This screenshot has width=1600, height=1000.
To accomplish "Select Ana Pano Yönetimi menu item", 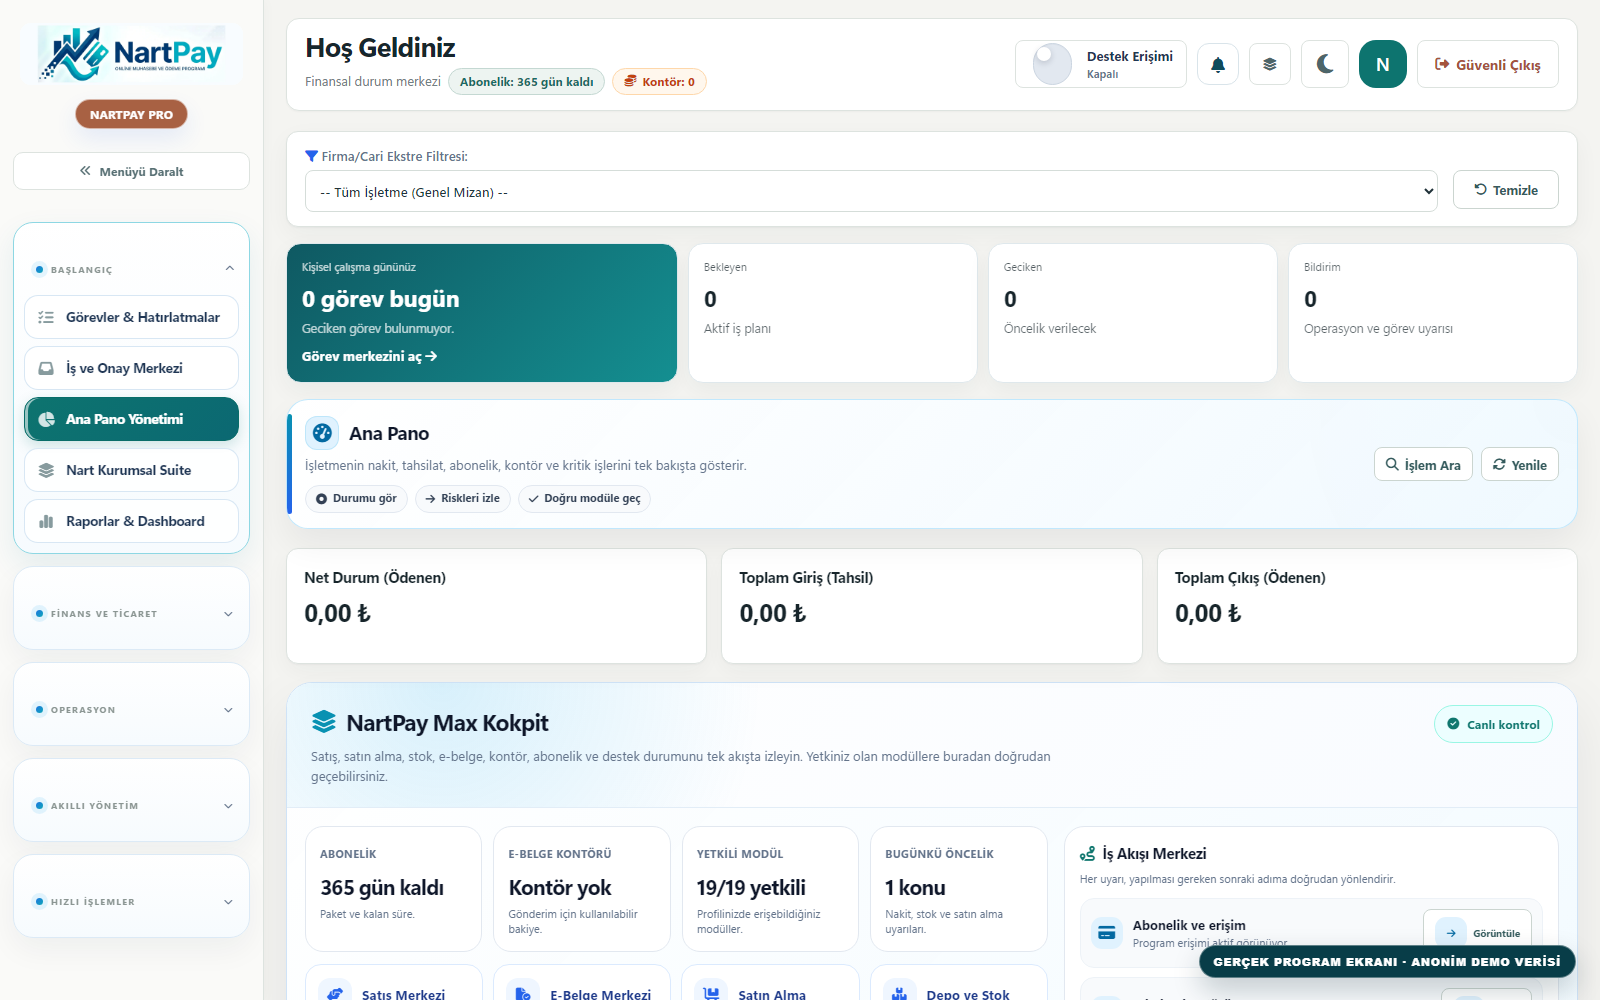I will point(131,419).
